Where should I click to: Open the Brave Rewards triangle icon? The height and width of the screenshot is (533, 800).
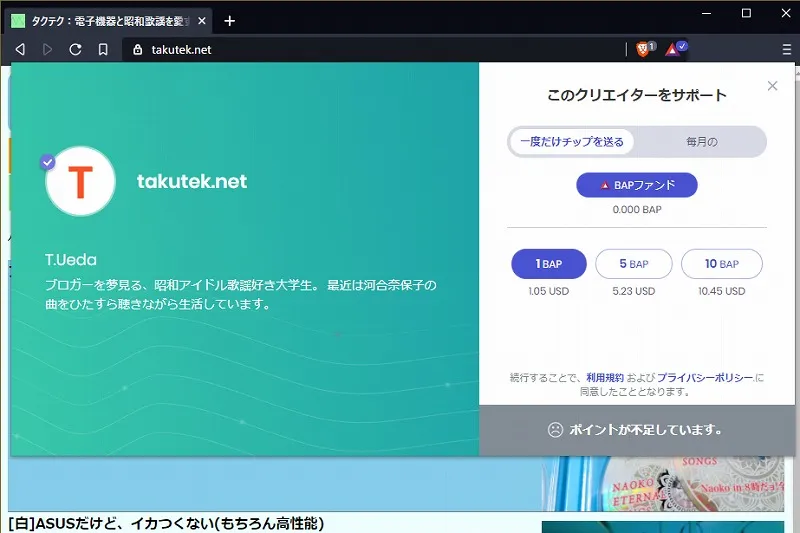674,49
